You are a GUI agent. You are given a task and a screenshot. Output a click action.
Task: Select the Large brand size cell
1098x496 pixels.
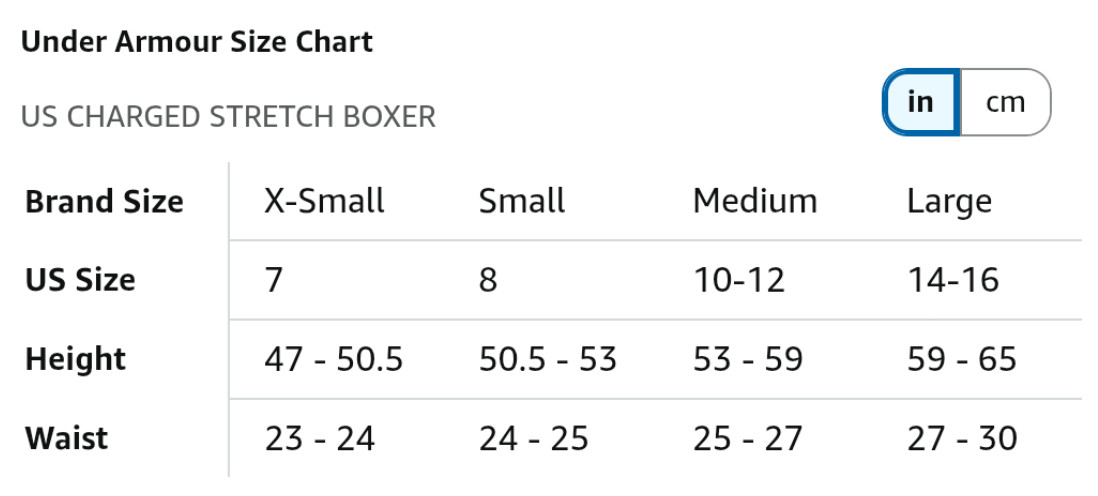[949, 202]
